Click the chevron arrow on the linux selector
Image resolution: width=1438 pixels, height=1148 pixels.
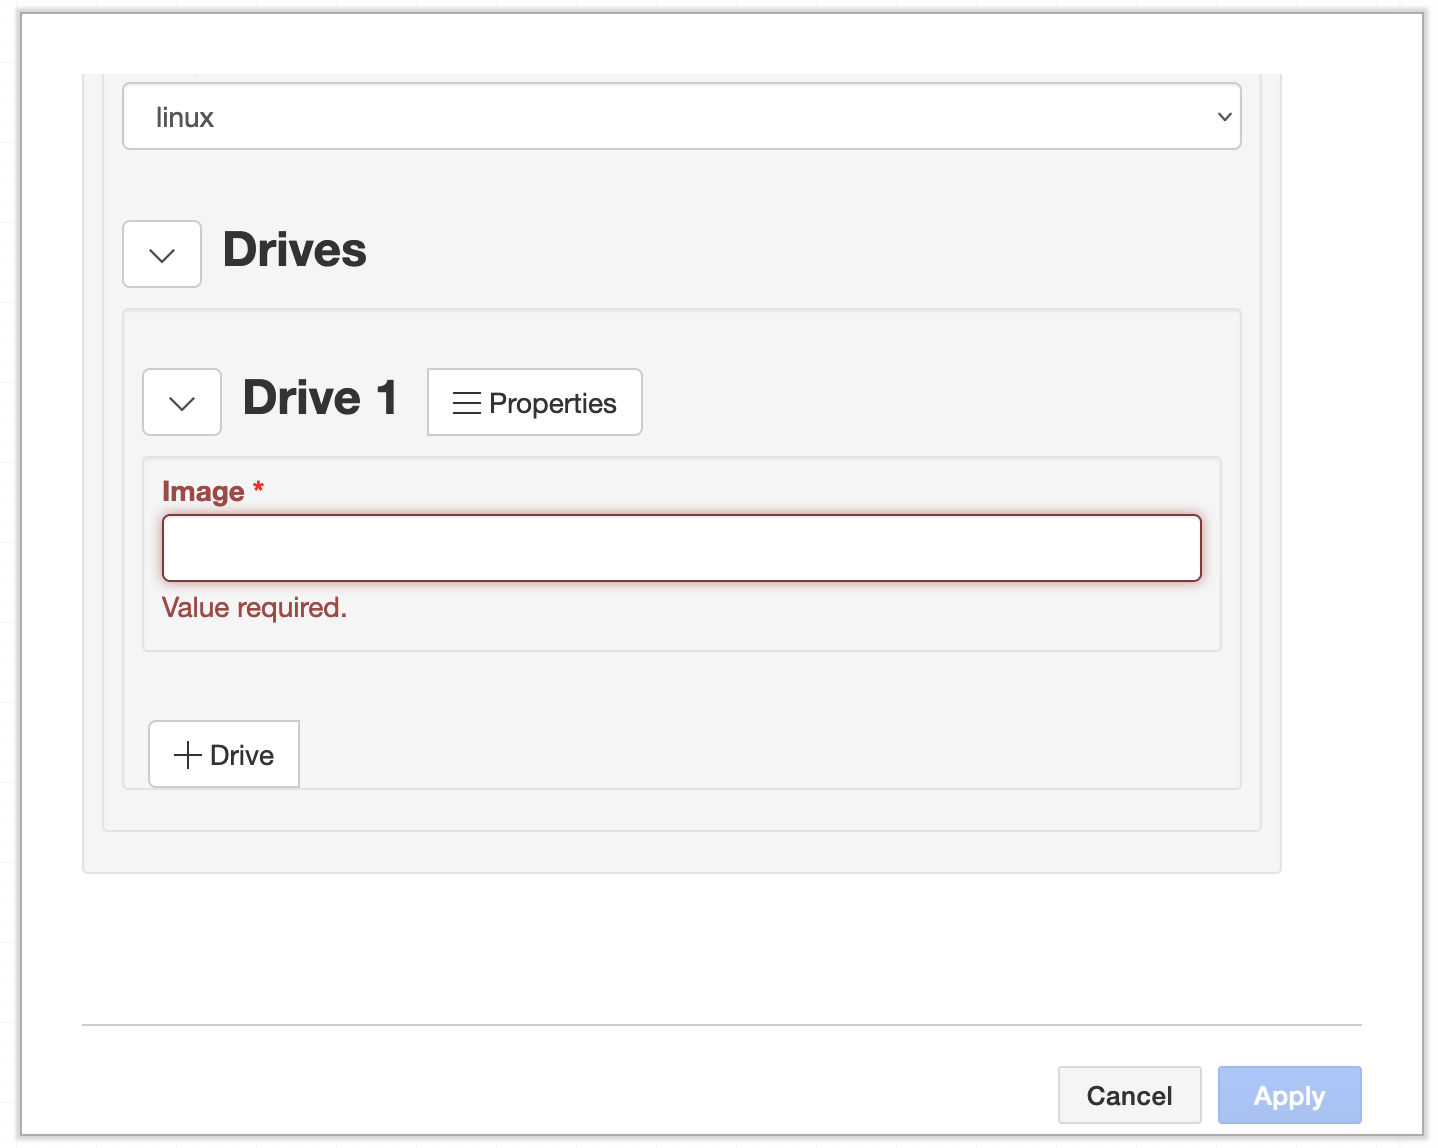click(1223, 117)
